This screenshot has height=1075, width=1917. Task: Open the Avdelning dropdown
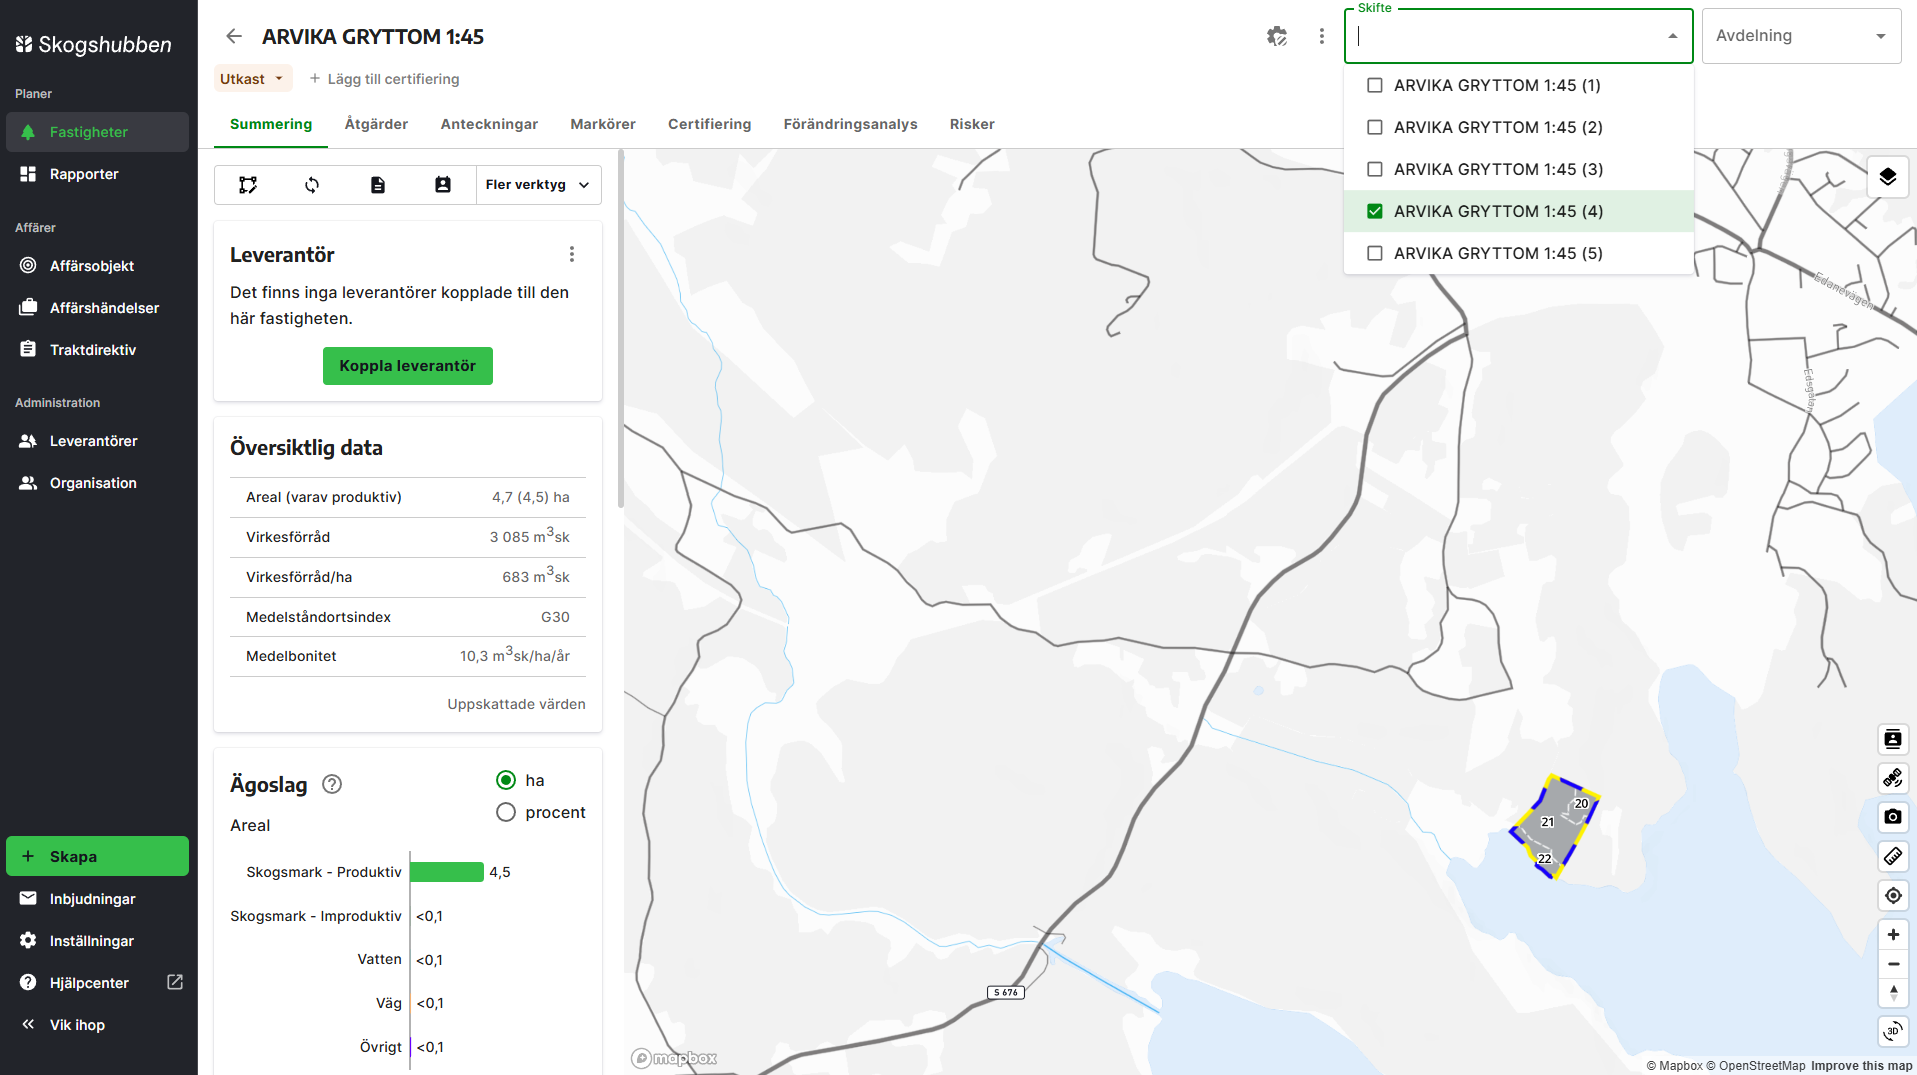[1800, 35]
